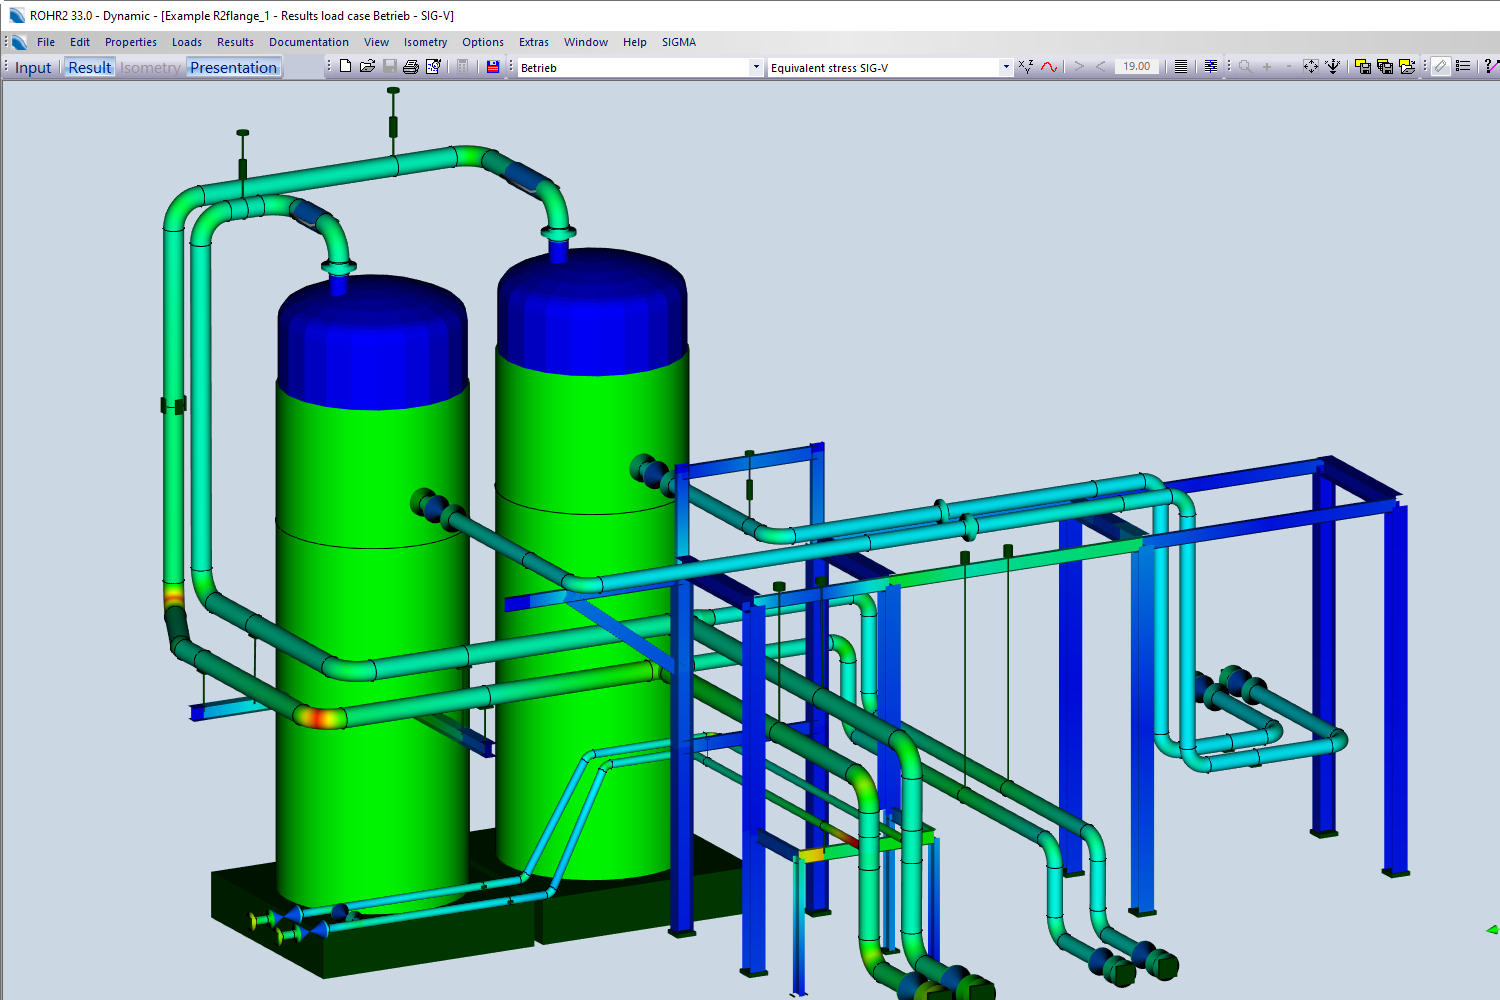This screenshot has height=1000, width=1500.
Task: Expand the Equivalent stress SIG-V dropdown
Action: (x=1005, y=68)
